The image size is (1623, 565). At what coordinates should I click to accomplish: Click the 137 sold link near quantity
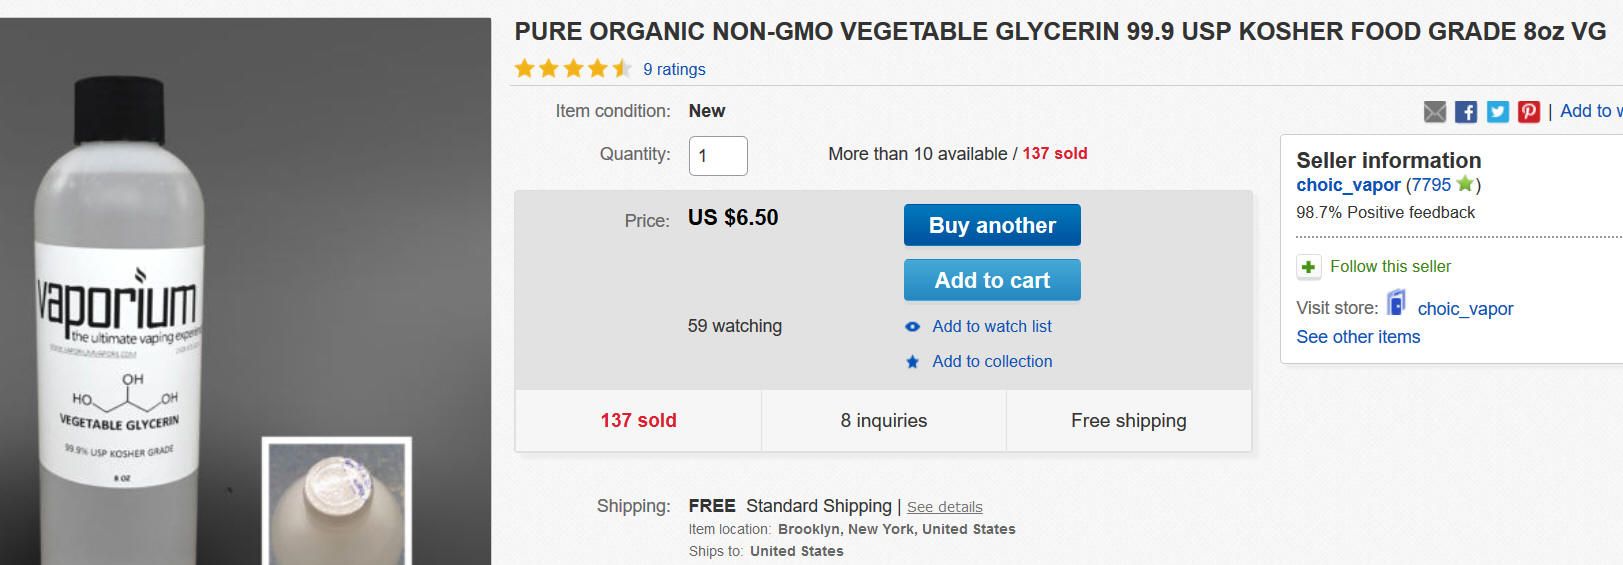[x=1054, y=154]
